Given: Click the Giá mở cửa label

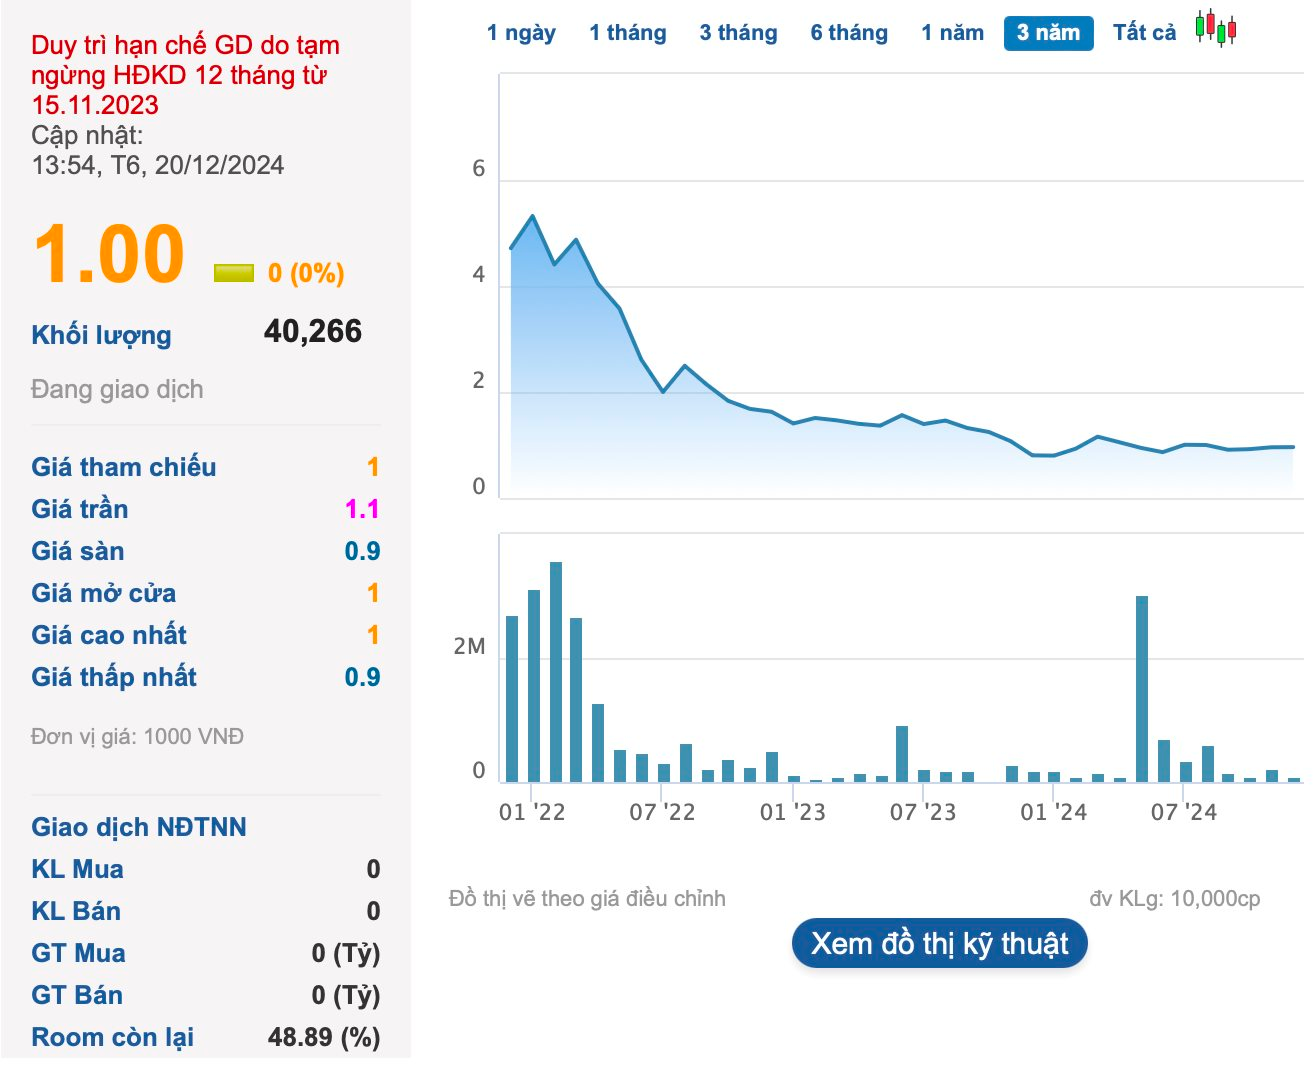Looking at the screenshot, I should click(x=104, y=593).
